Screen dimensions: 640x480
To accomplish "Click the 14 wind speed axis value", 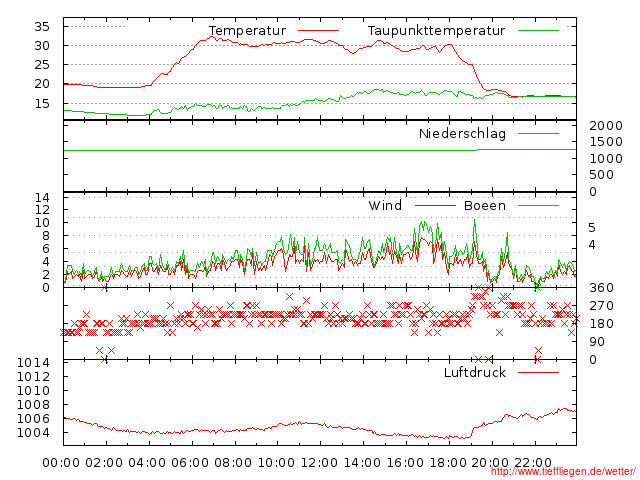I will click(42, 198).
